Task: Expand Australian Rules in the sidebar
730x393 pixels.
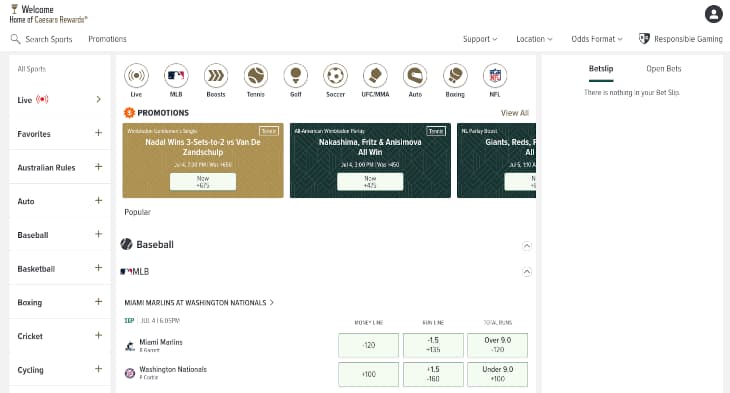Action: [98, 167]
